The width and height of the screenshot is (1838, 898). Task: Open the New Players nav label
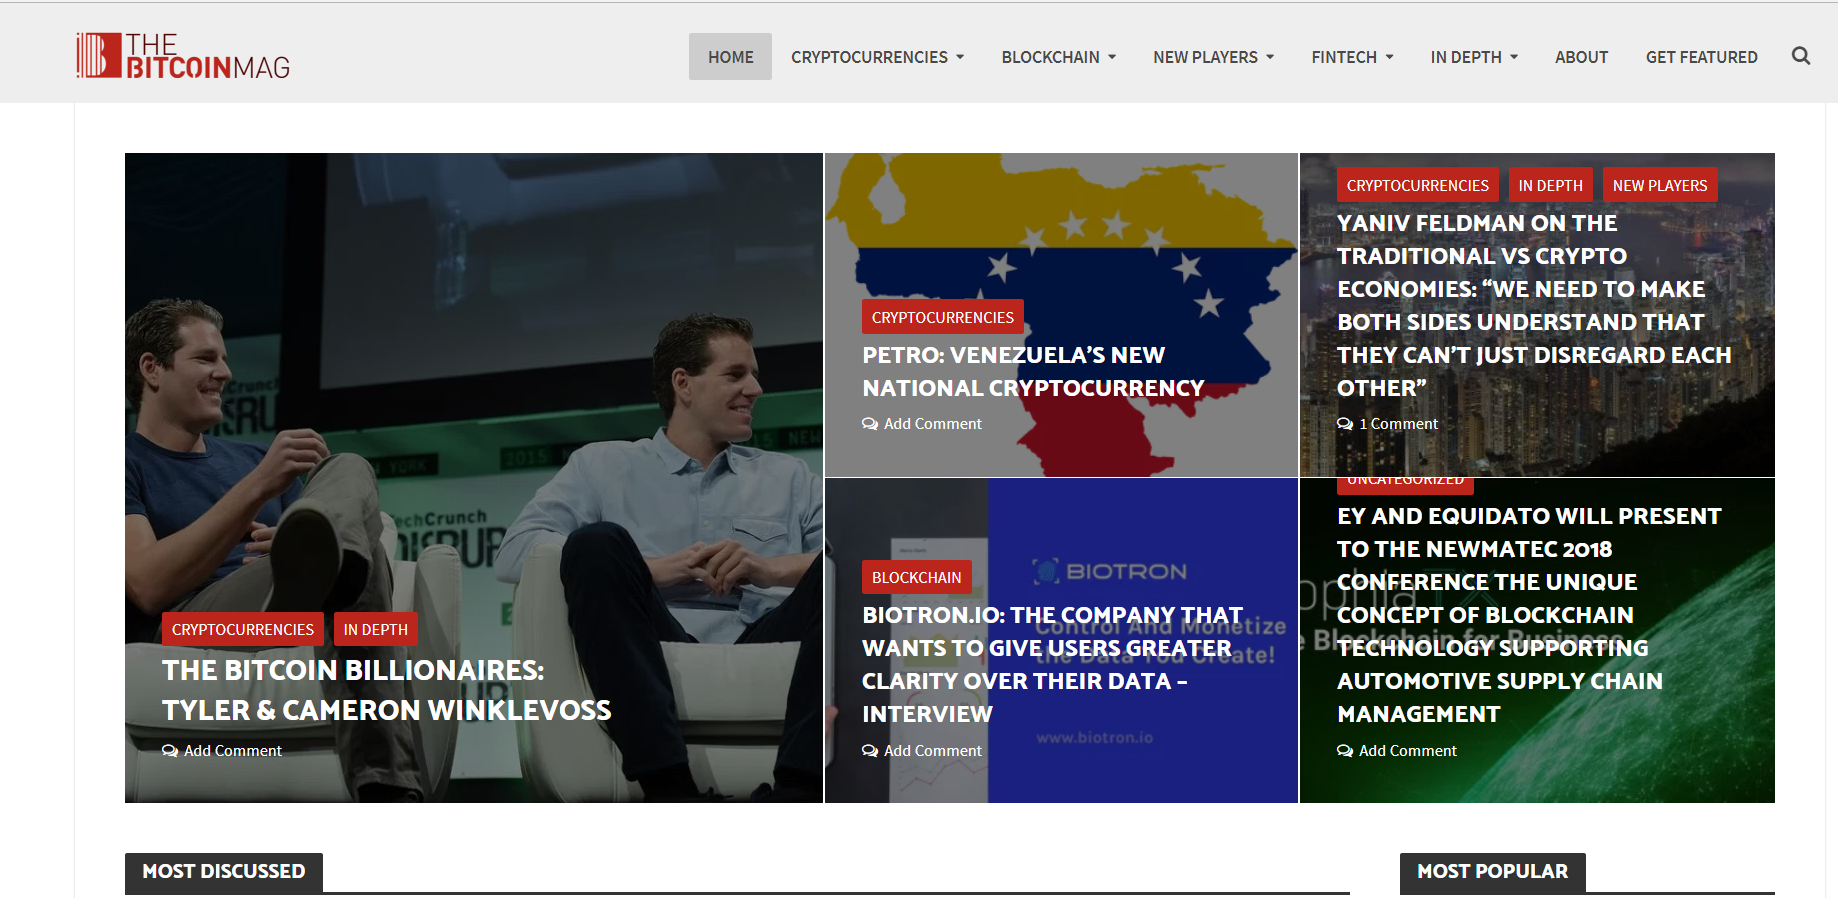(x=1205, y=57)
